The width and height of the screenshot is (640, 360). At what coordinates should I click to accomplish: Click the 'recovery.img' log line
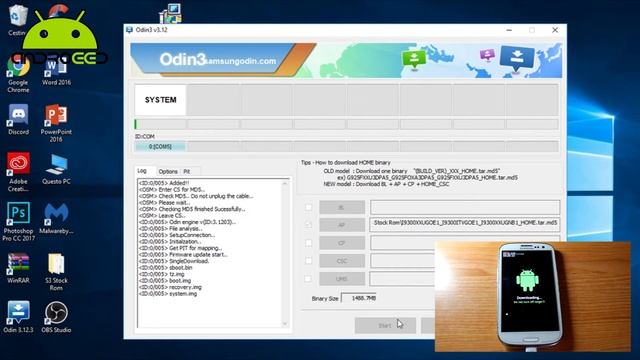click(x=170, y=287)
